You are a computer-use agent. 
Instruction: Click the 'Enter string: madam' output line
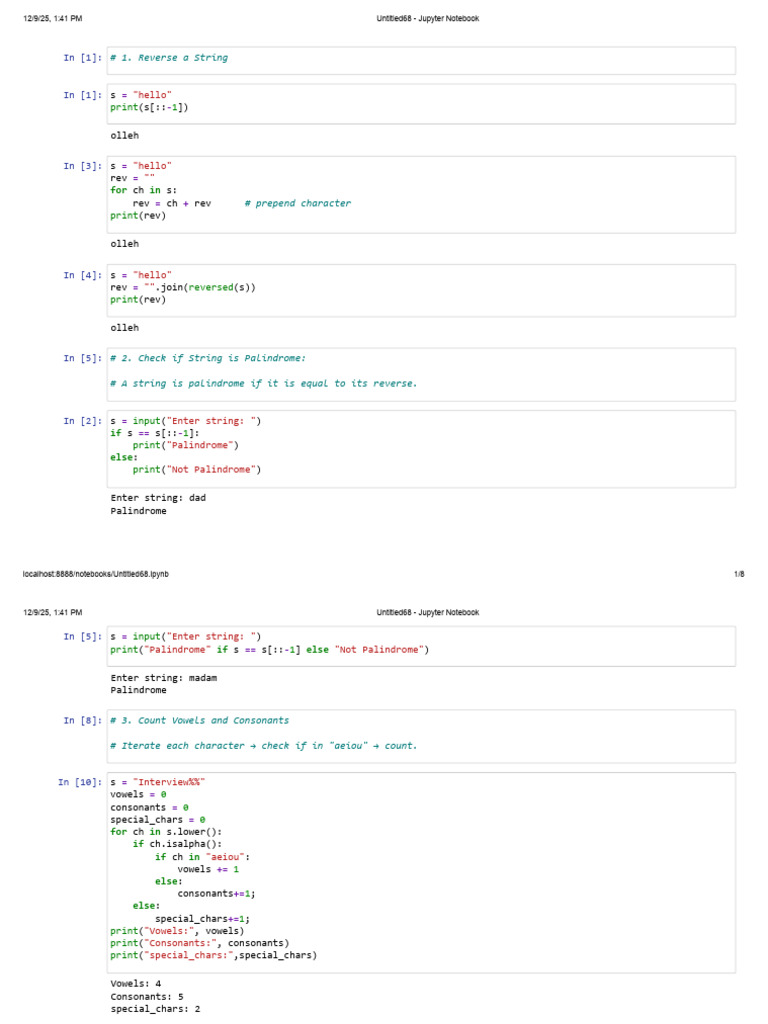[163, 678]
